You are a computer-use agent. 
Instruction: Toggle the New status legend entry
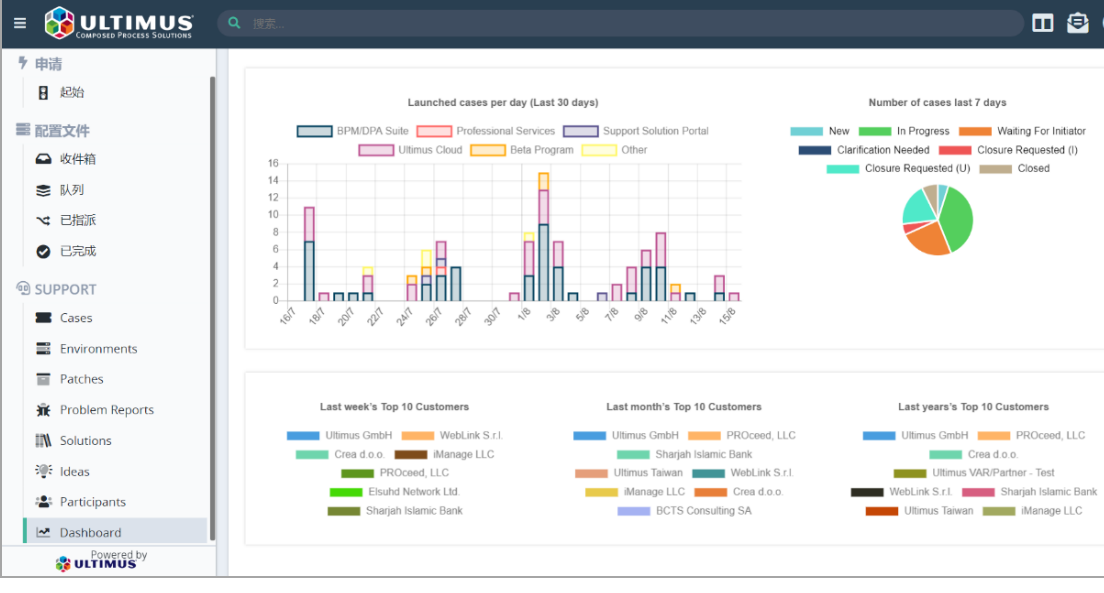[x=820, y=131]
